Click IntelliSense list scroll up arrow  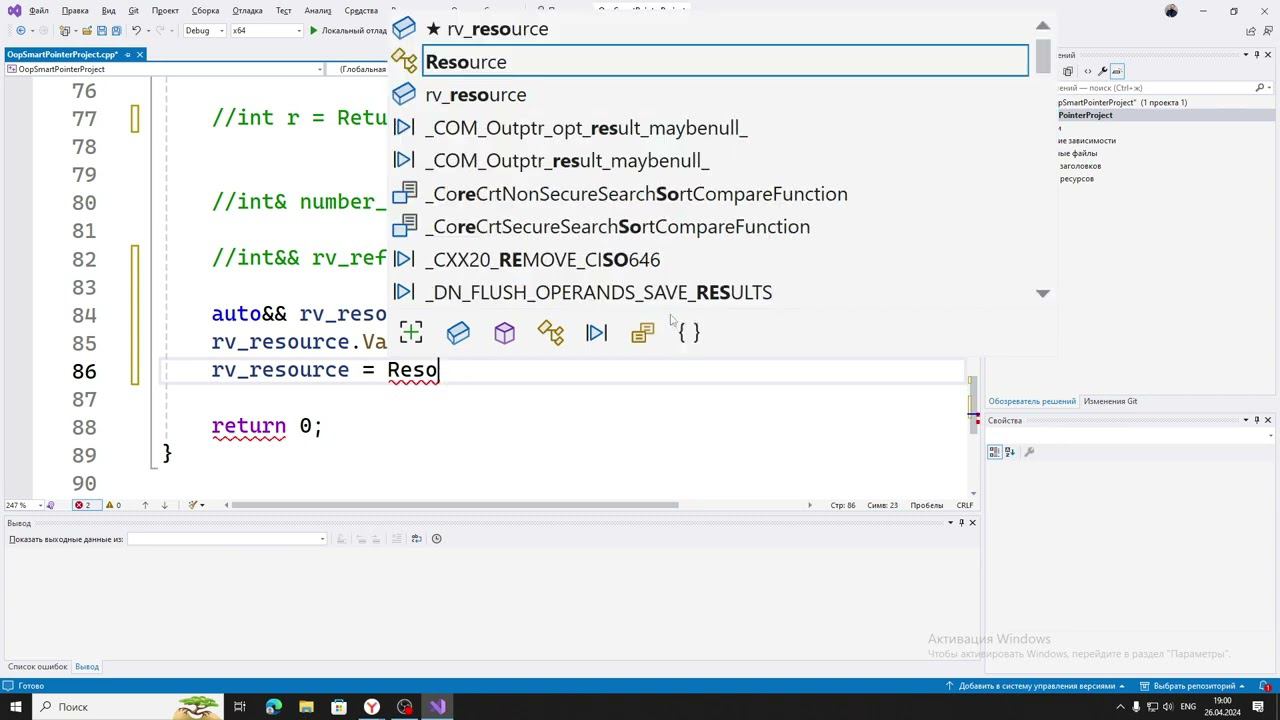(x=1043, y=26)
